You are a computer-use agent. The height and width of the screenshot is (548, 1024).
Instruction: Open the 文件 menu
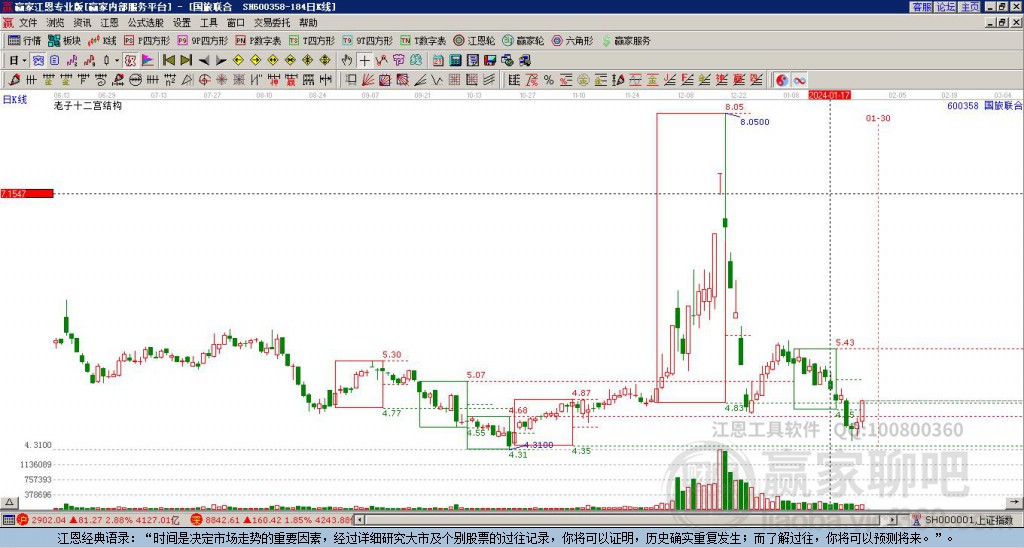pos(28,23)
